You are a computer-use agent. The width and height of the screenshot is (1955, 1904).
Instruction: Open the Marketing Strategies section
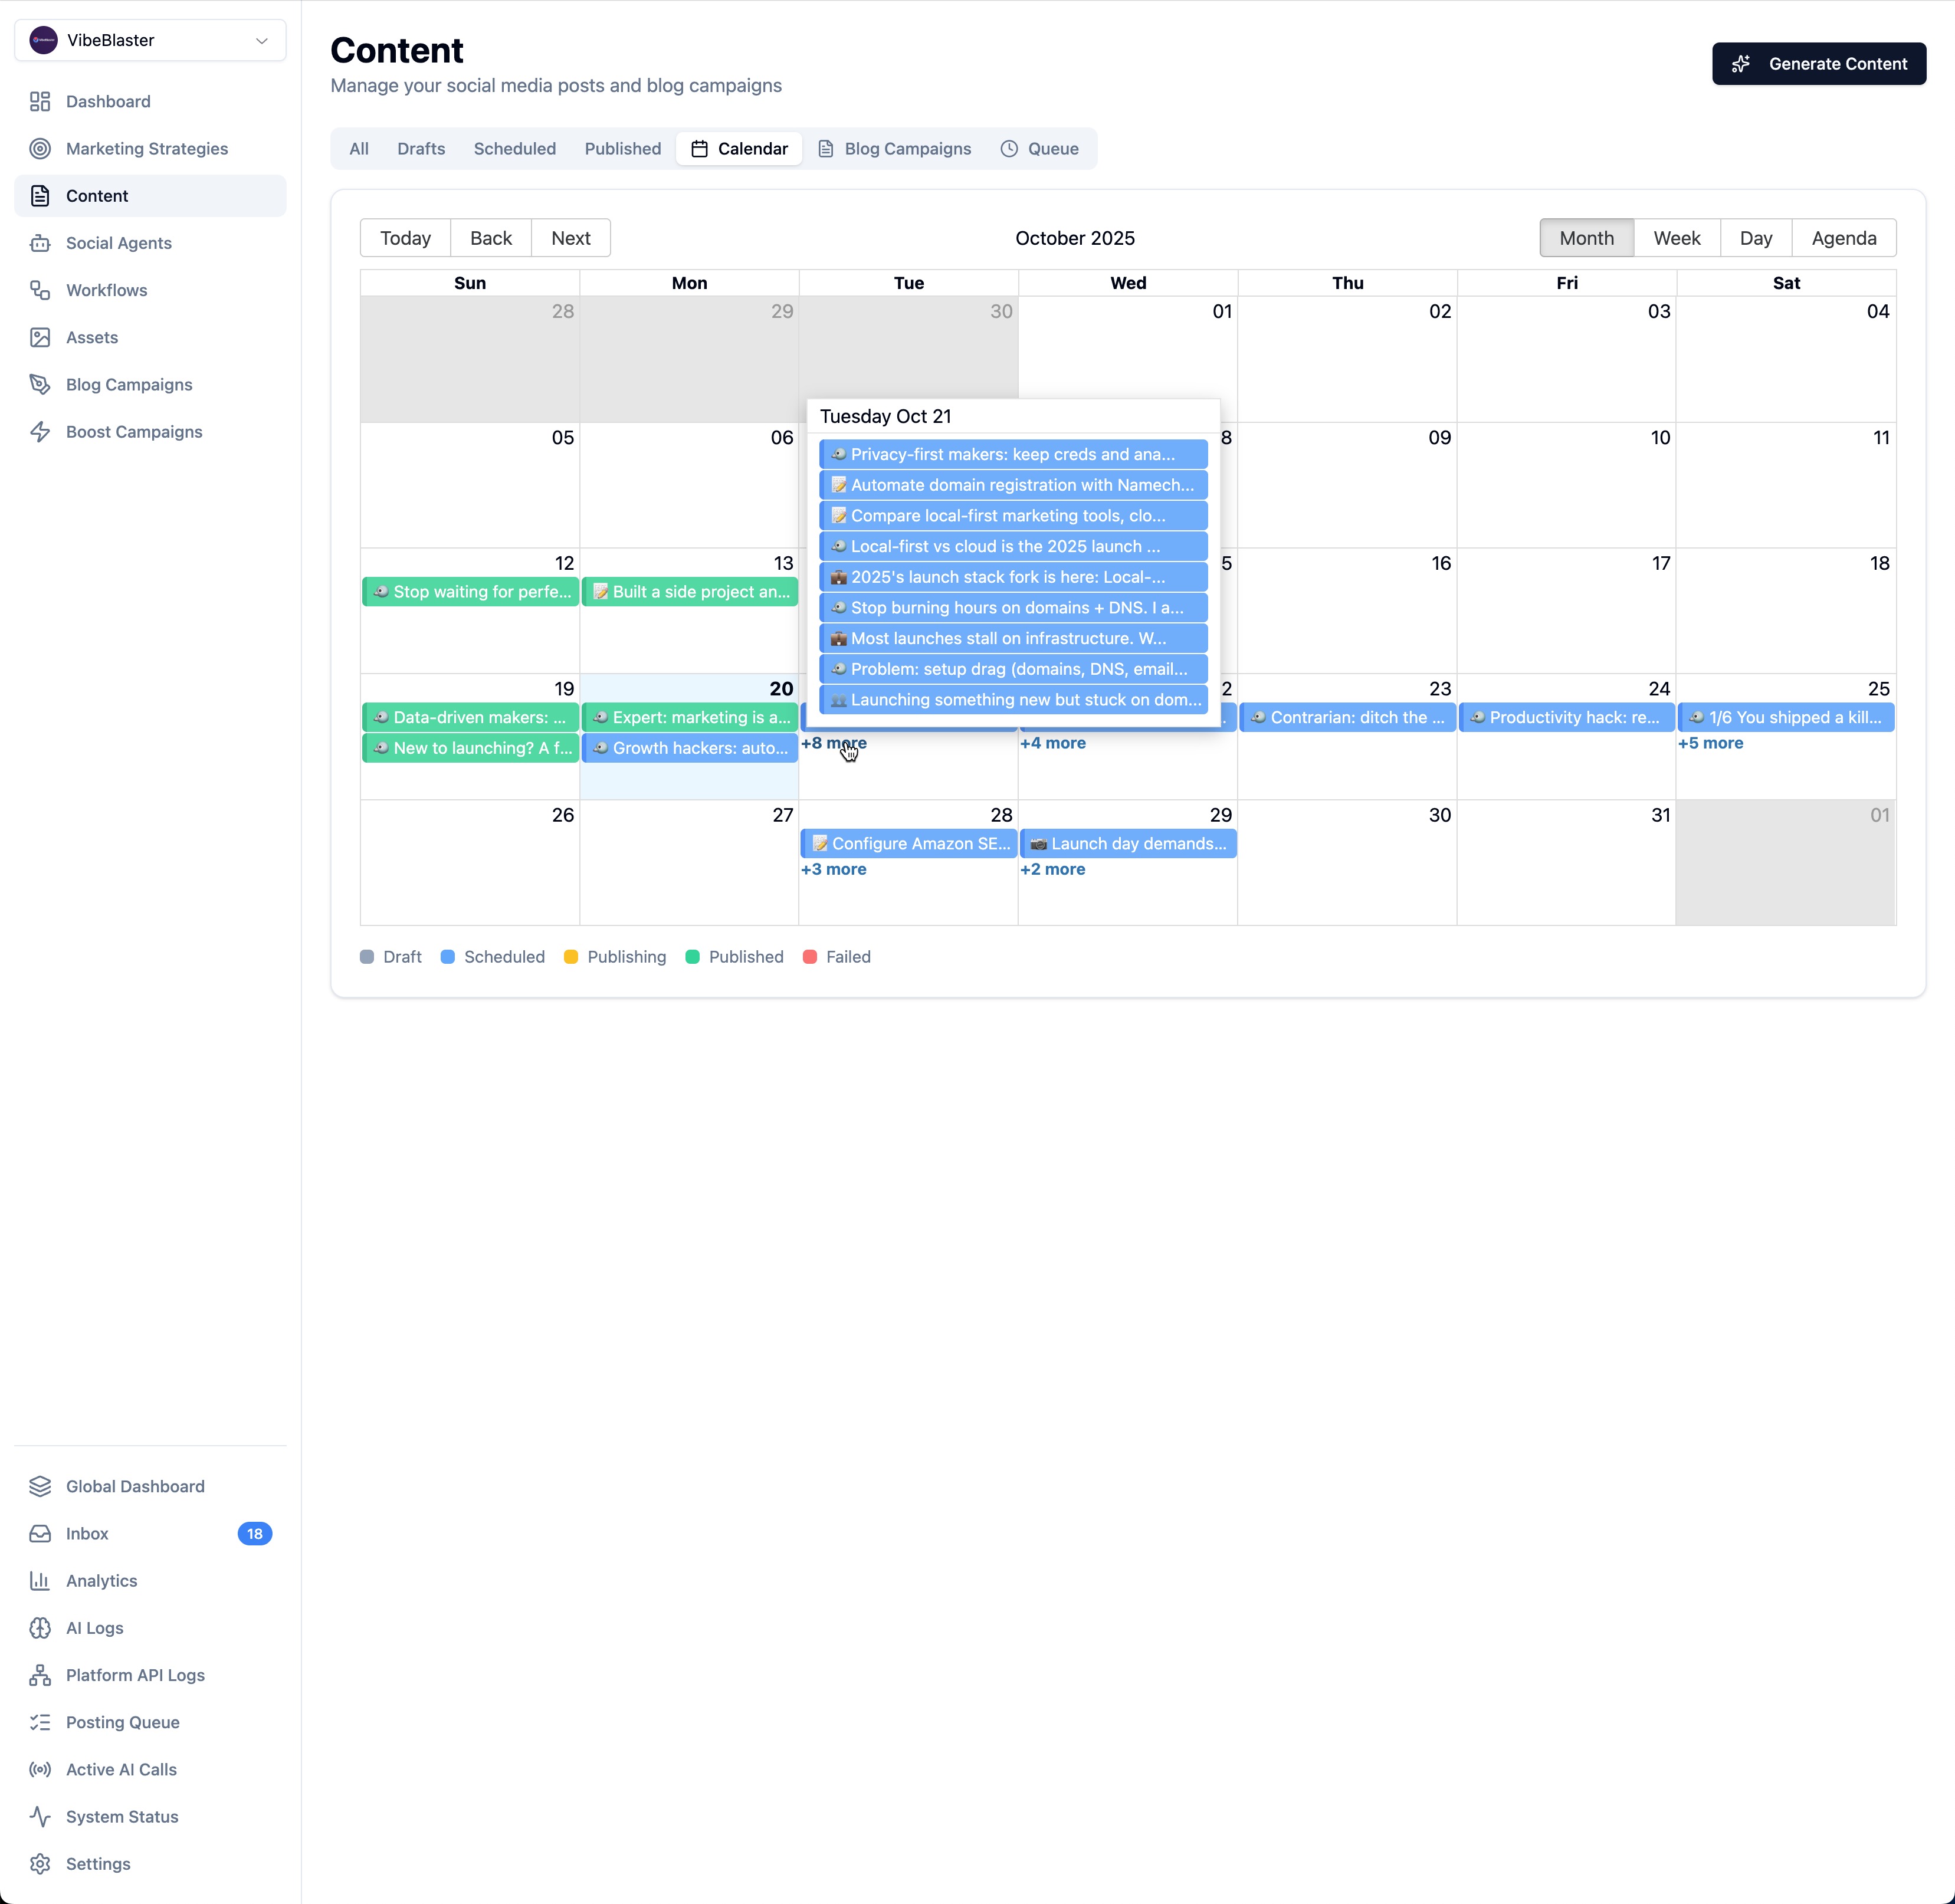[x=146, y=148]
